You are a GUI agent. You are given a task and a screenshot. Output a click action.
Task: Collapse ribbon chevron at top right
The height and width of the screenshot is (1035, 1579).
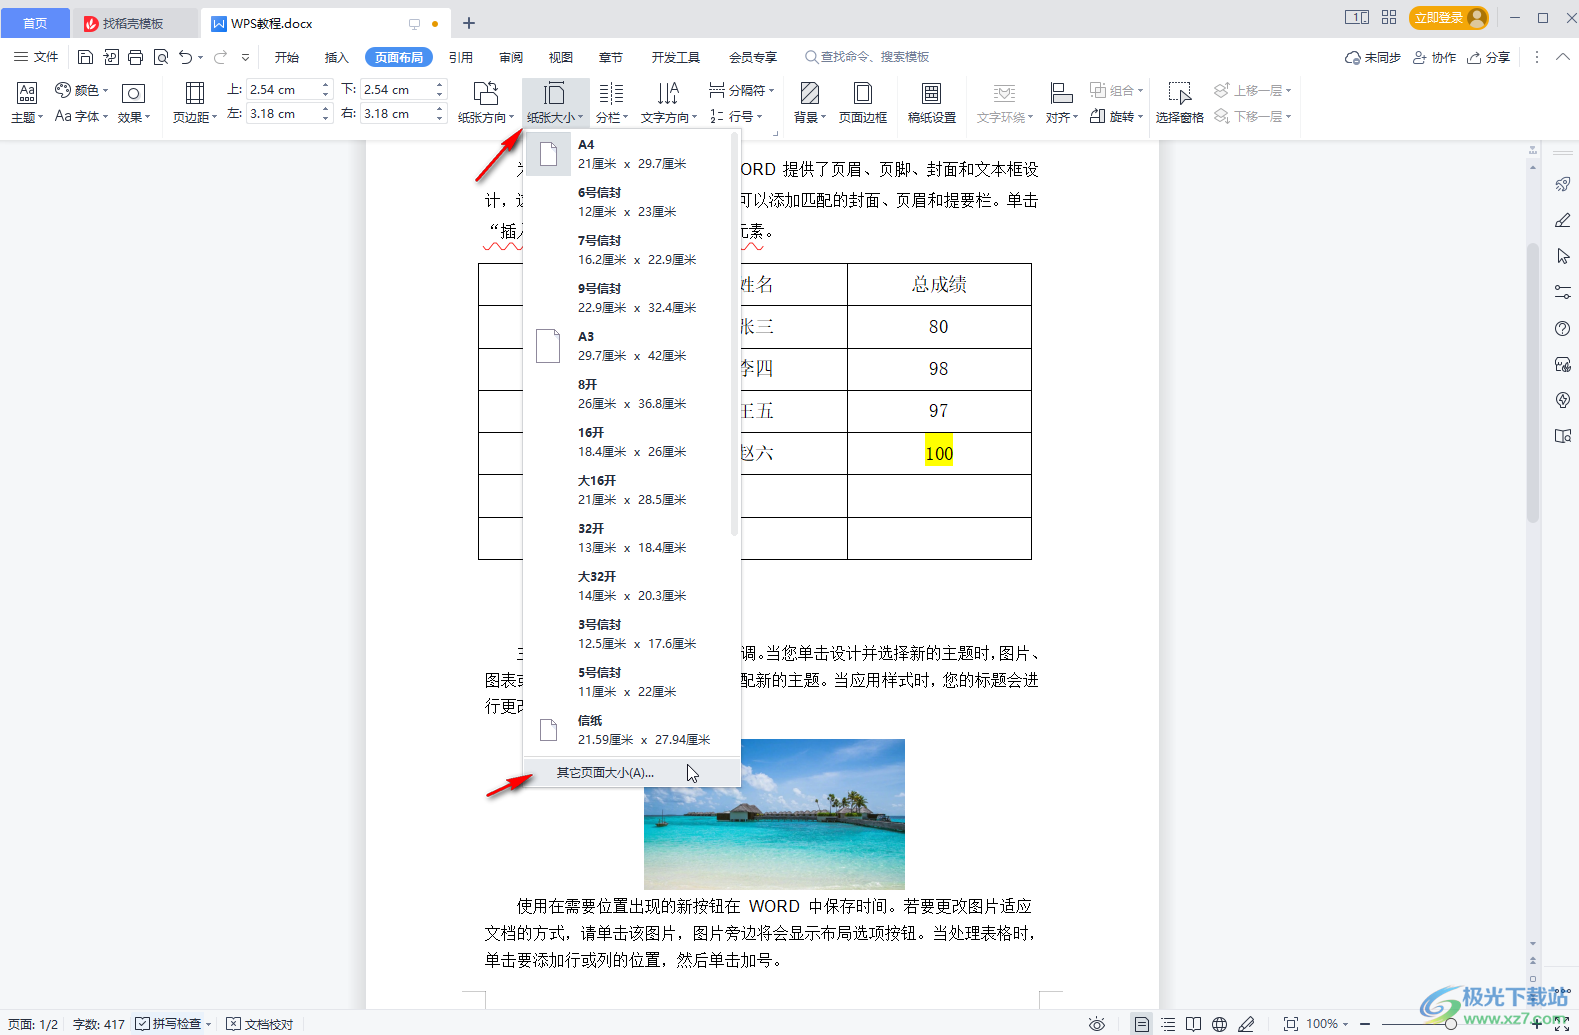tap(1563, 57)
